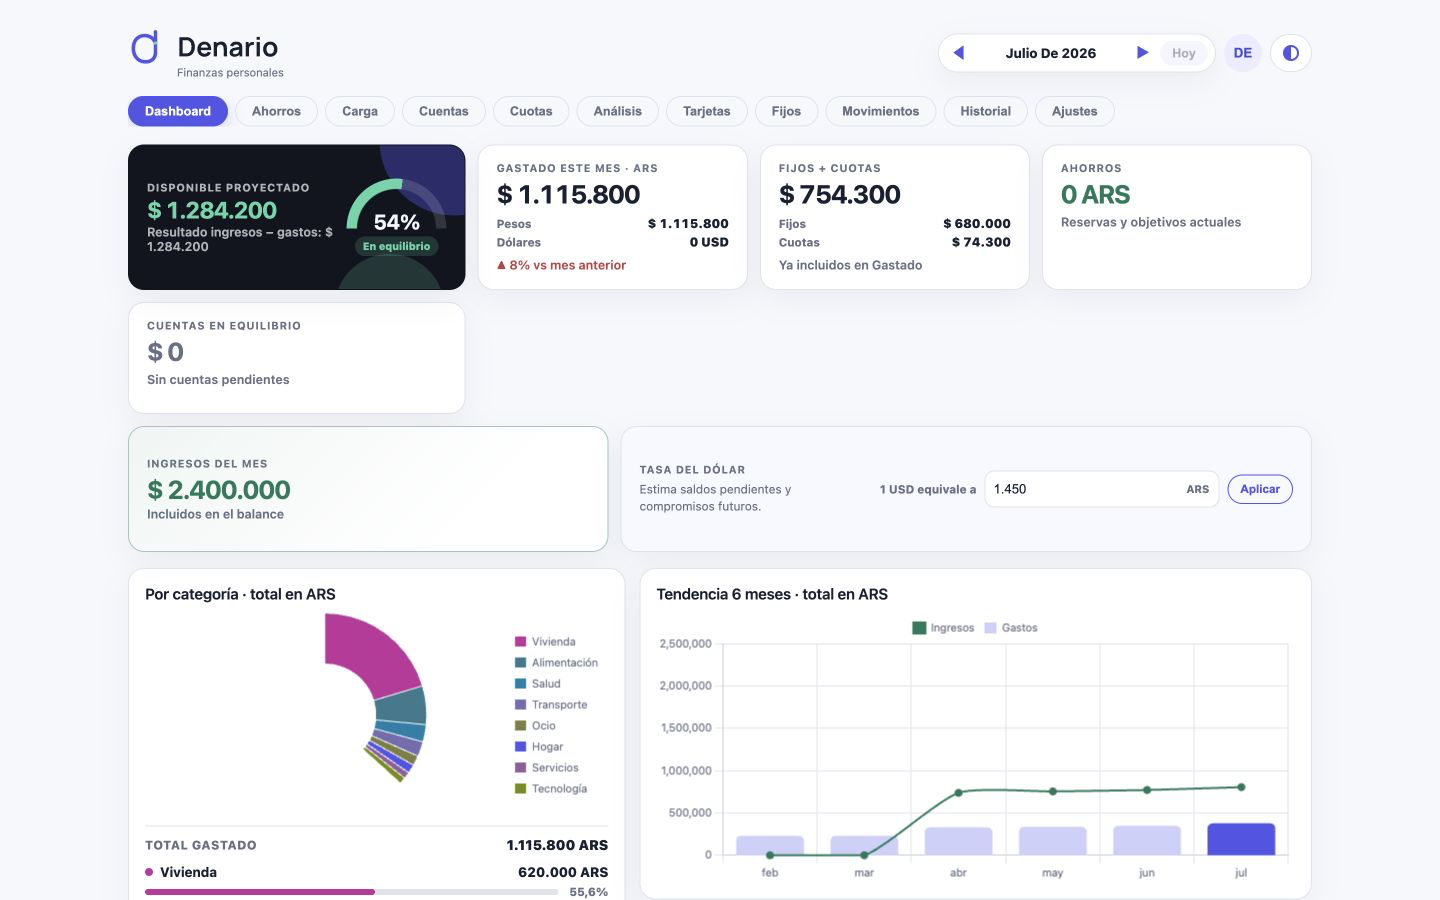
Task: Toggle Hogar legend entry
Action: click(539, 747)
